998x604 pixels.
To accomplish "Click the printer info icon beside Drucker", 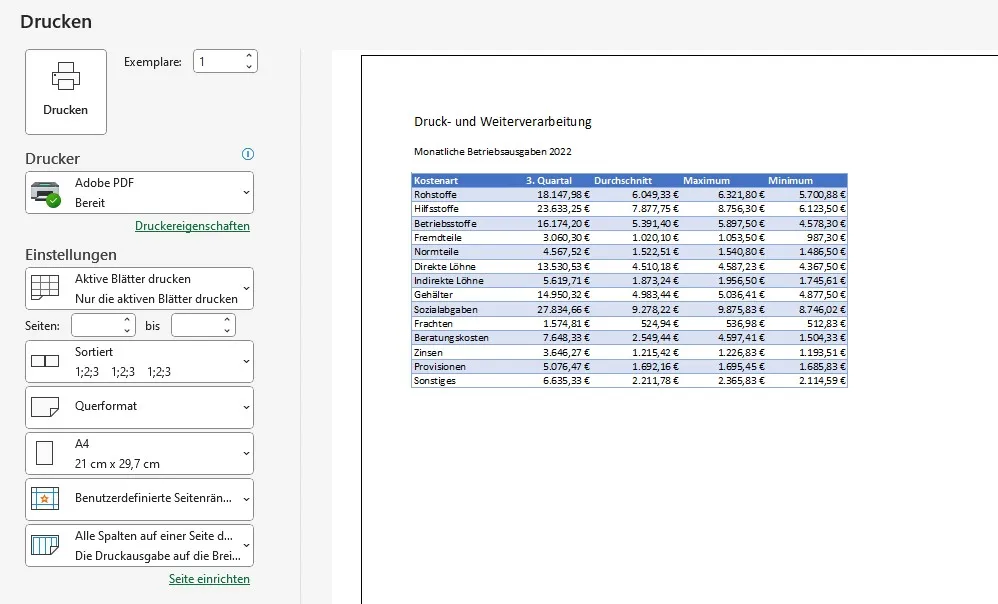I will click(x=248, y=154).
